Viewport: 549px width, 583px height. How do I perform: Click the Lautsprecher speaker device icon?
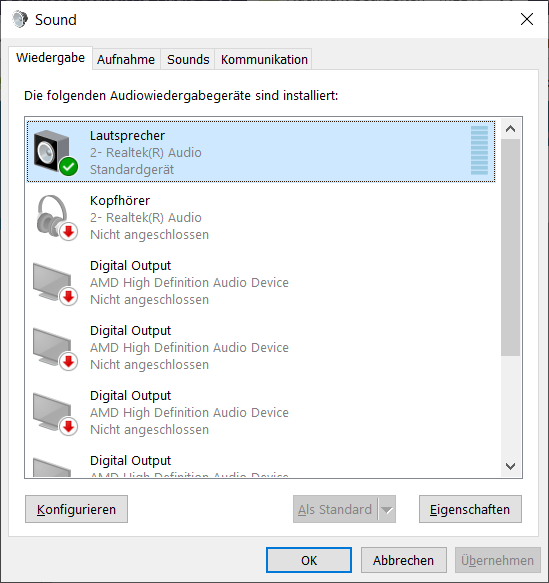55,152
